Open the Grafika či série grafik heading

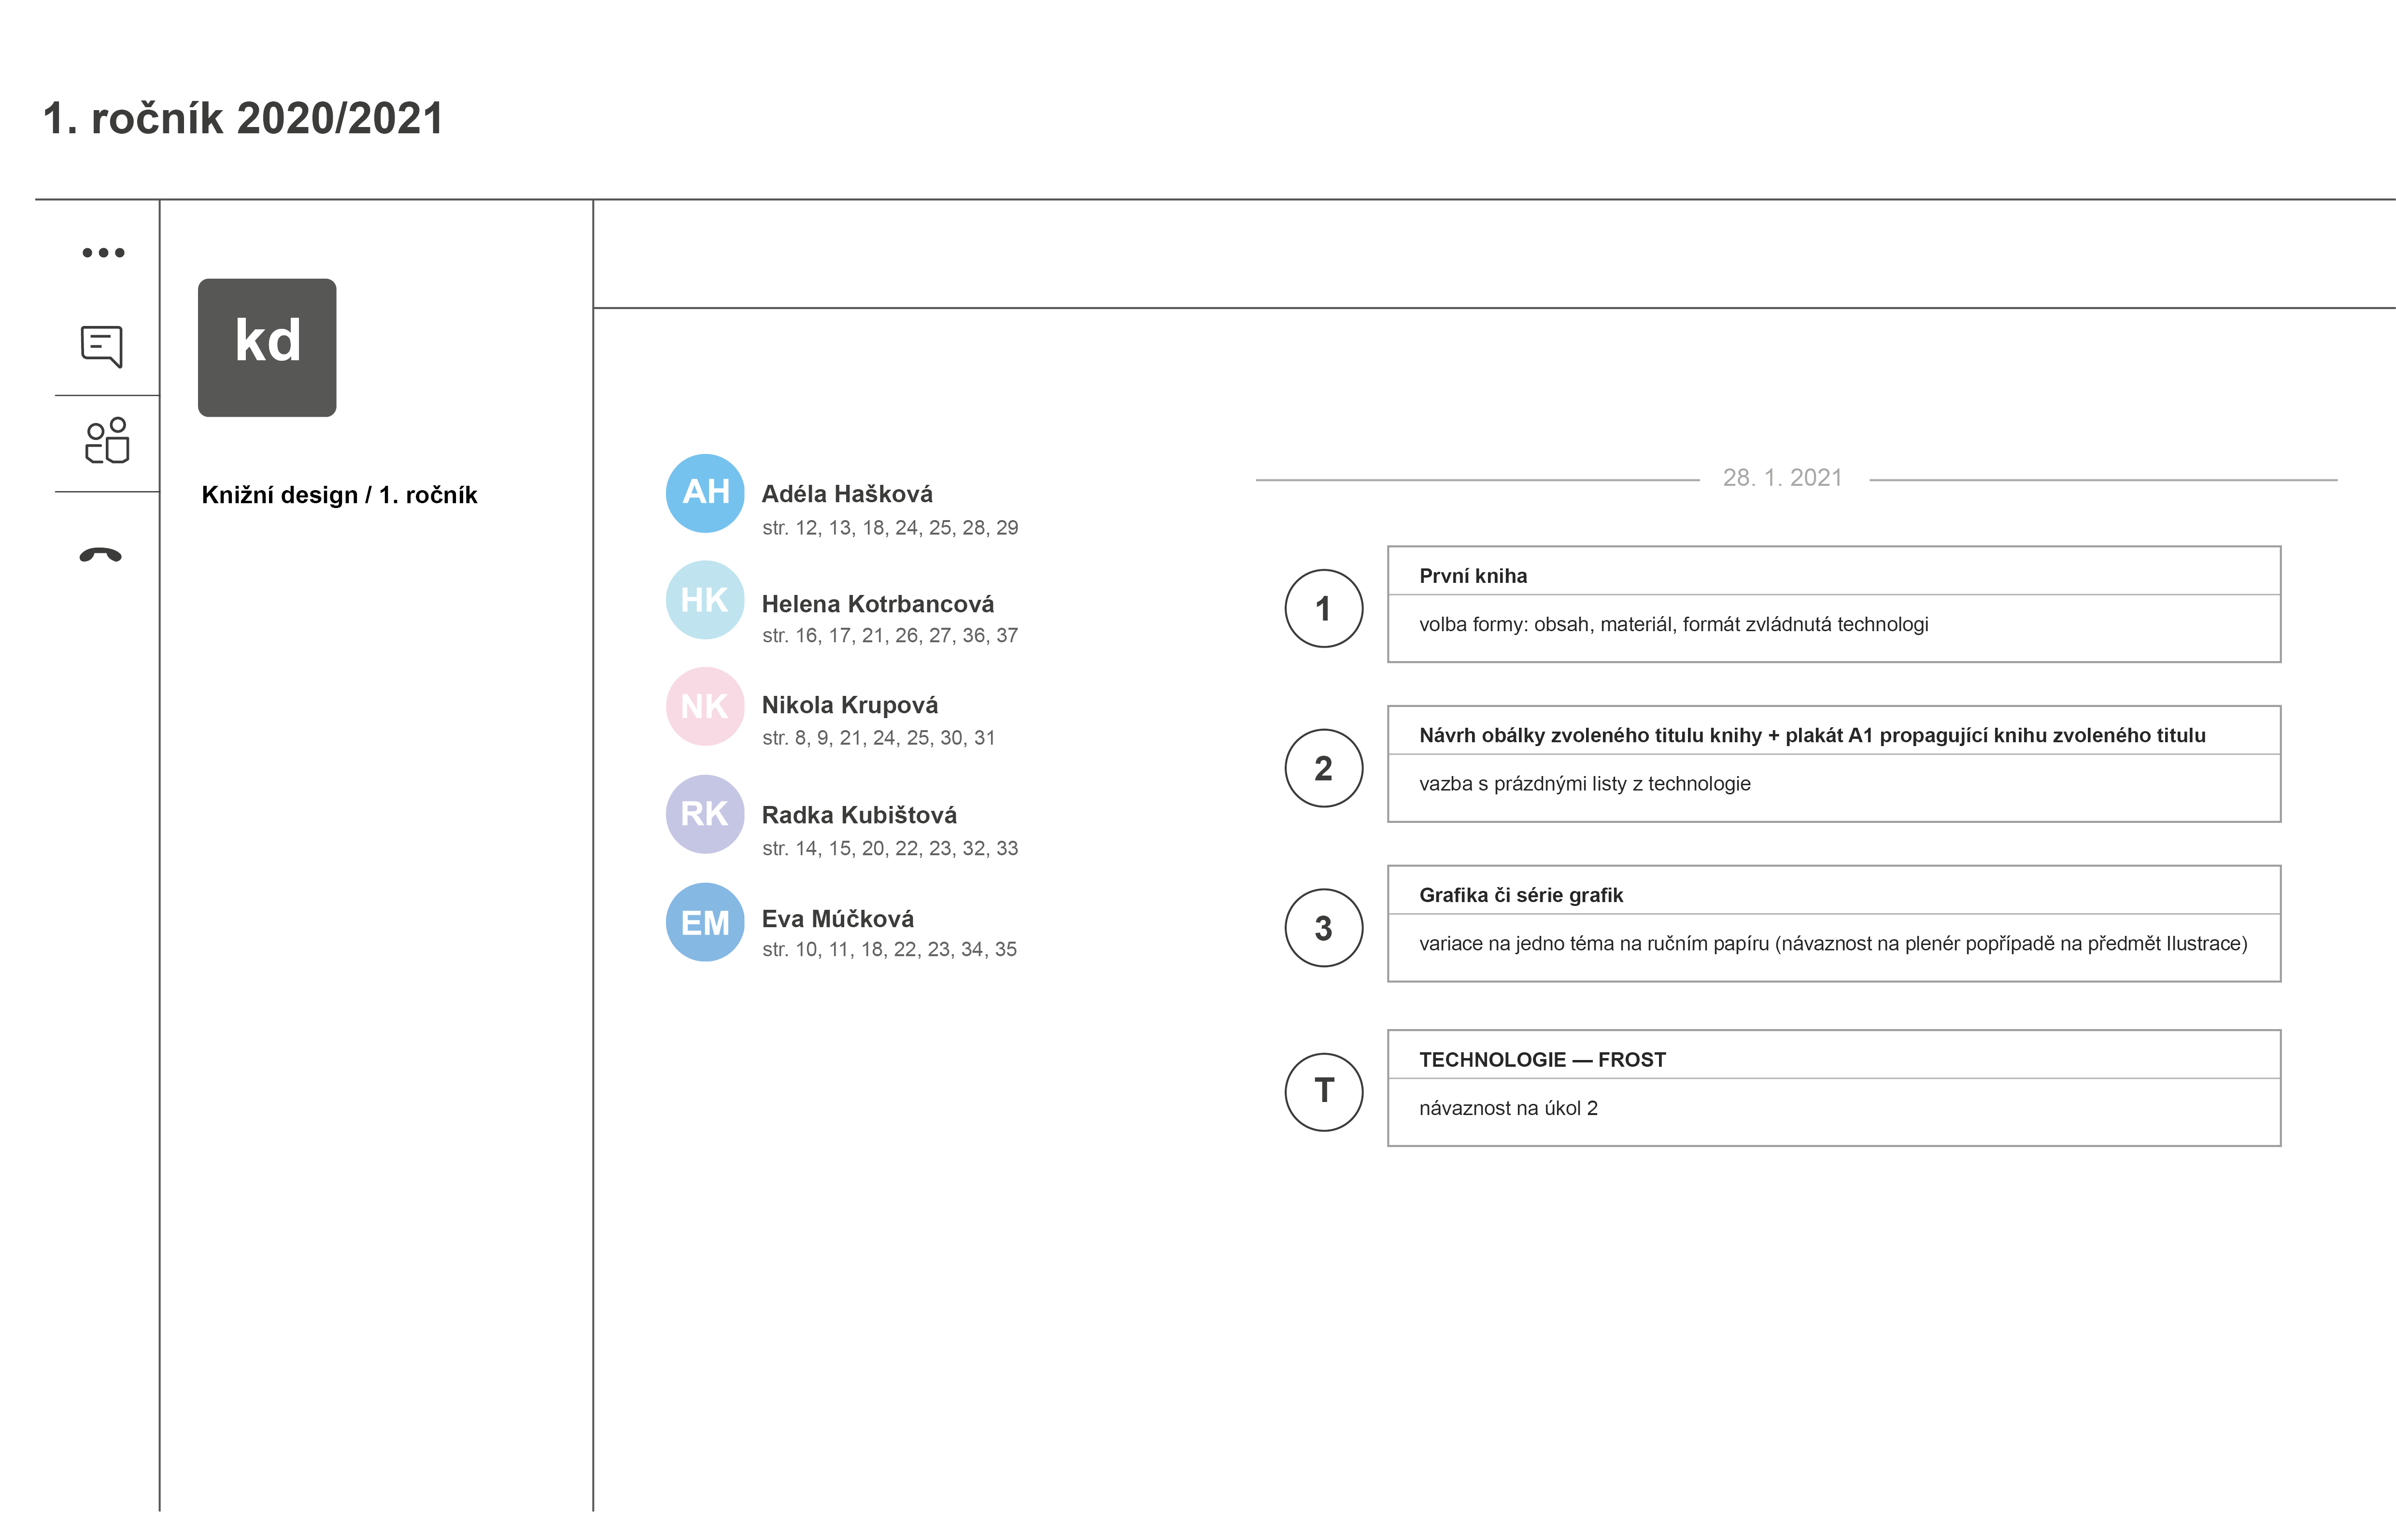[1521, 895]
